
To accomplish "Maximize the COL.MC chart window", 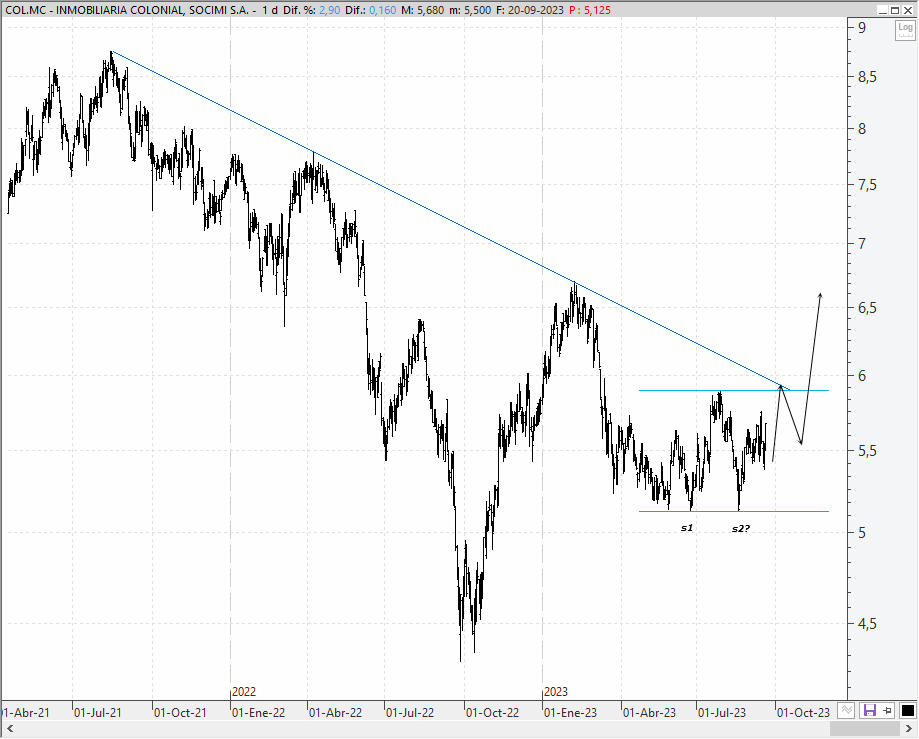I will click(x=895, y=10).
